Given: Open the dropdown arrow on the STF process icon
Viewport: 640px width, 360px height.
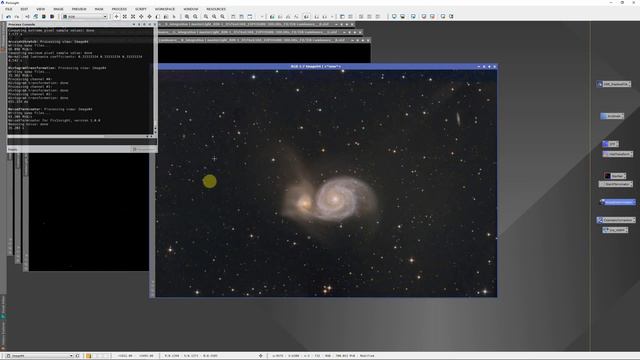Looking at the screenshot, I should click(x=616, y=144).
